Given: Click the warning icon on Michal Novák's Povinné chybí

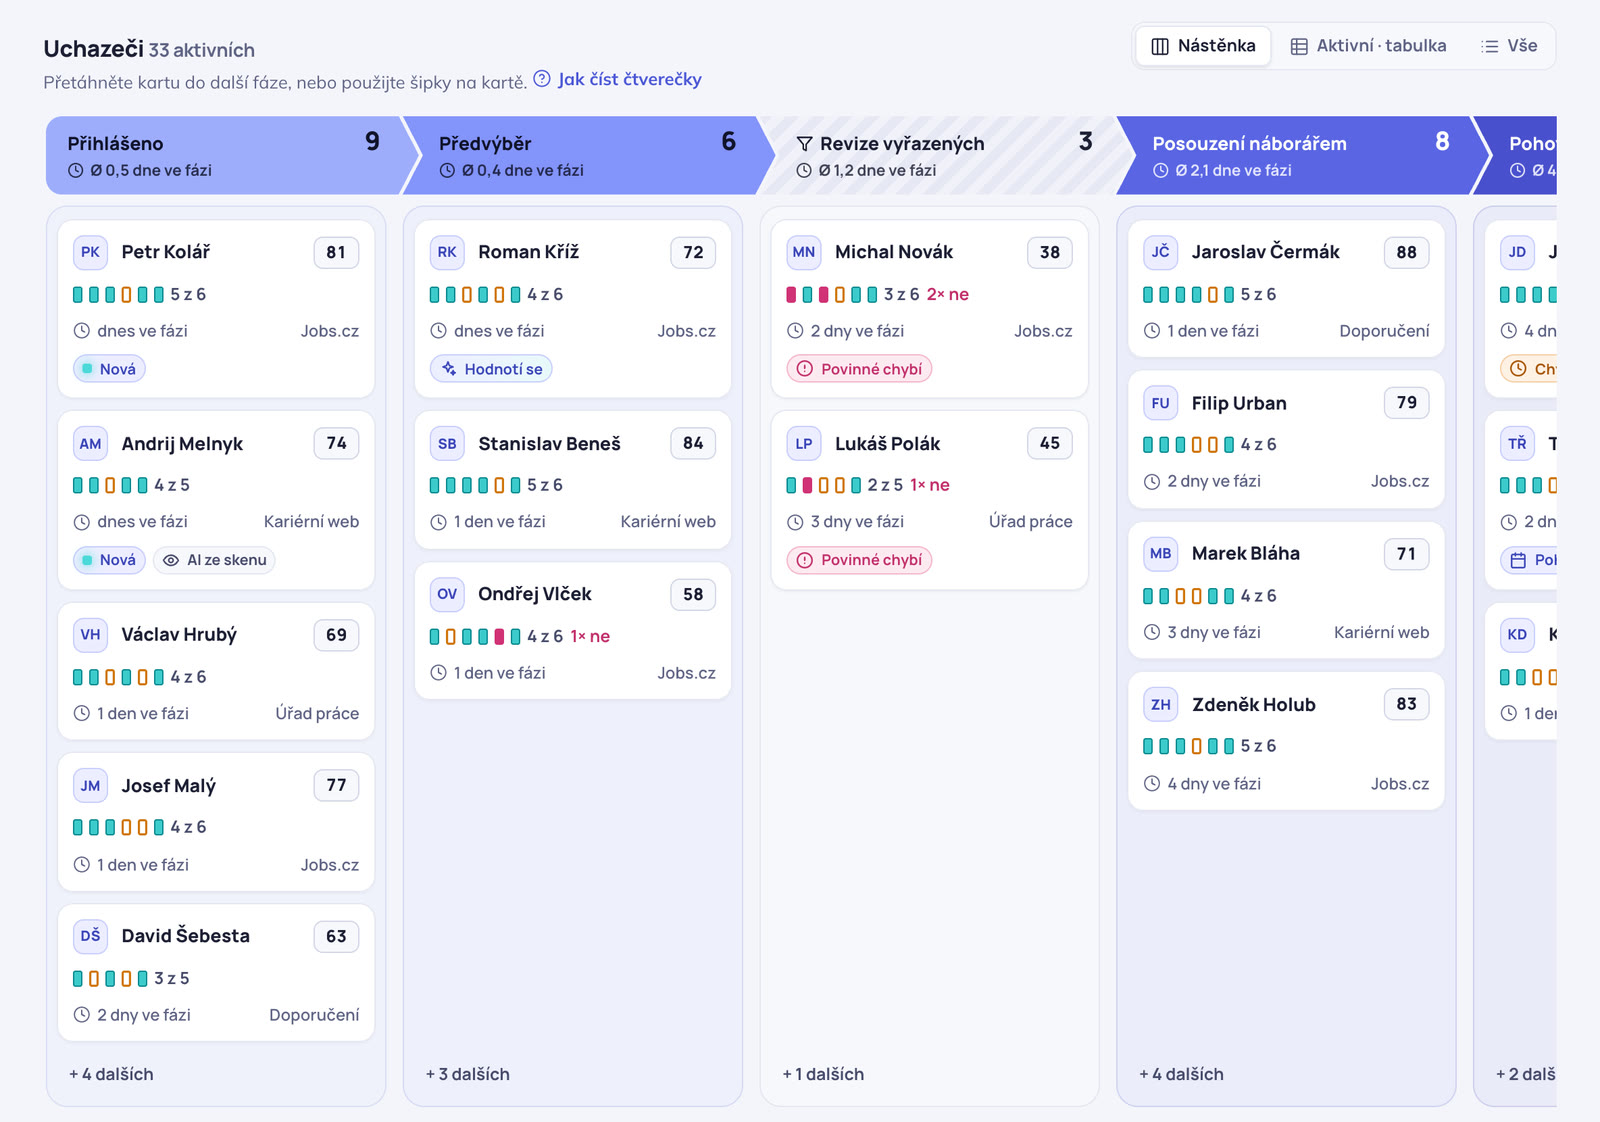Looking at the screenshot, I should (805, 369).
